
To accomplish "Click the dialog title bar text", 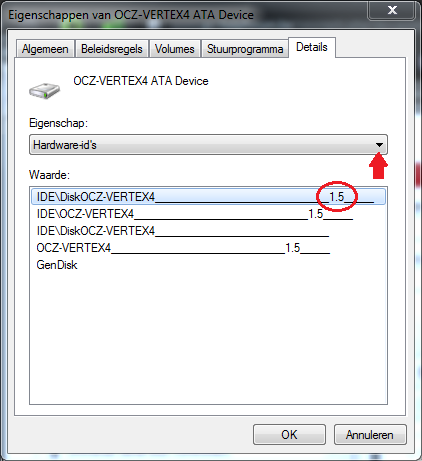I will 131,15.
